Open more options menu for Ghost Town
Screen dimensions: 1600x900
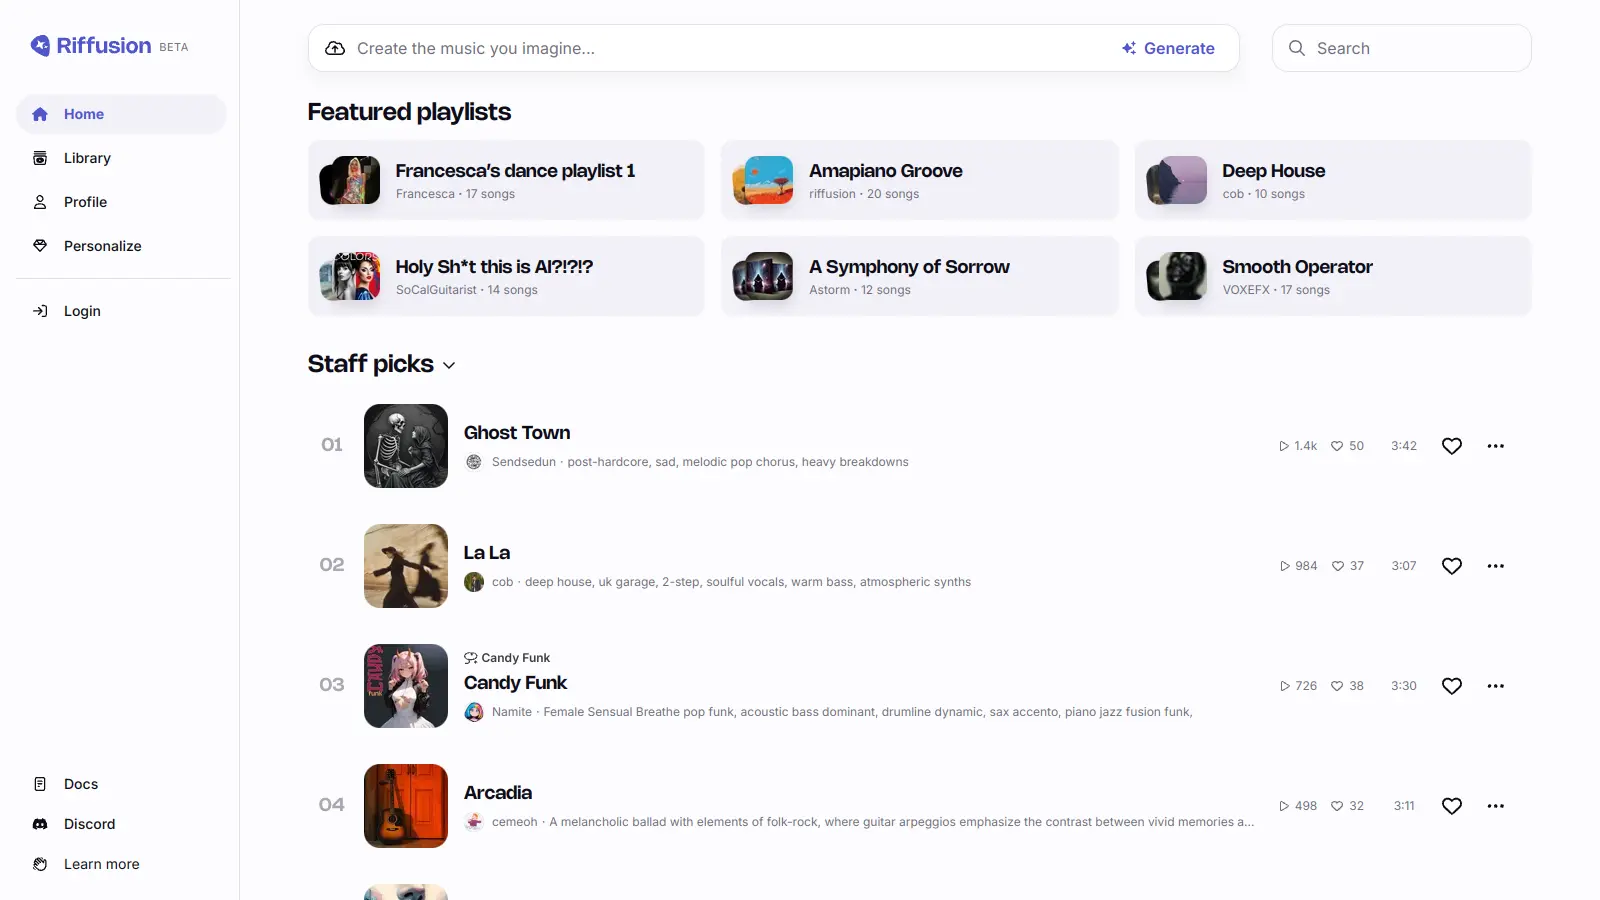pos(1495,446)
